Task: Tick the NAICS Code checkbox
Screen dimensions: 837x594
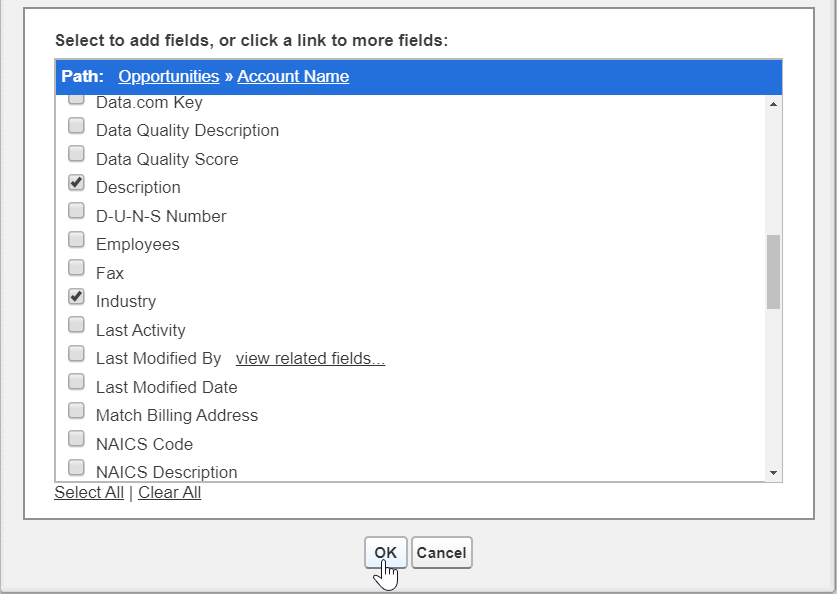Action: pos(76,439)
